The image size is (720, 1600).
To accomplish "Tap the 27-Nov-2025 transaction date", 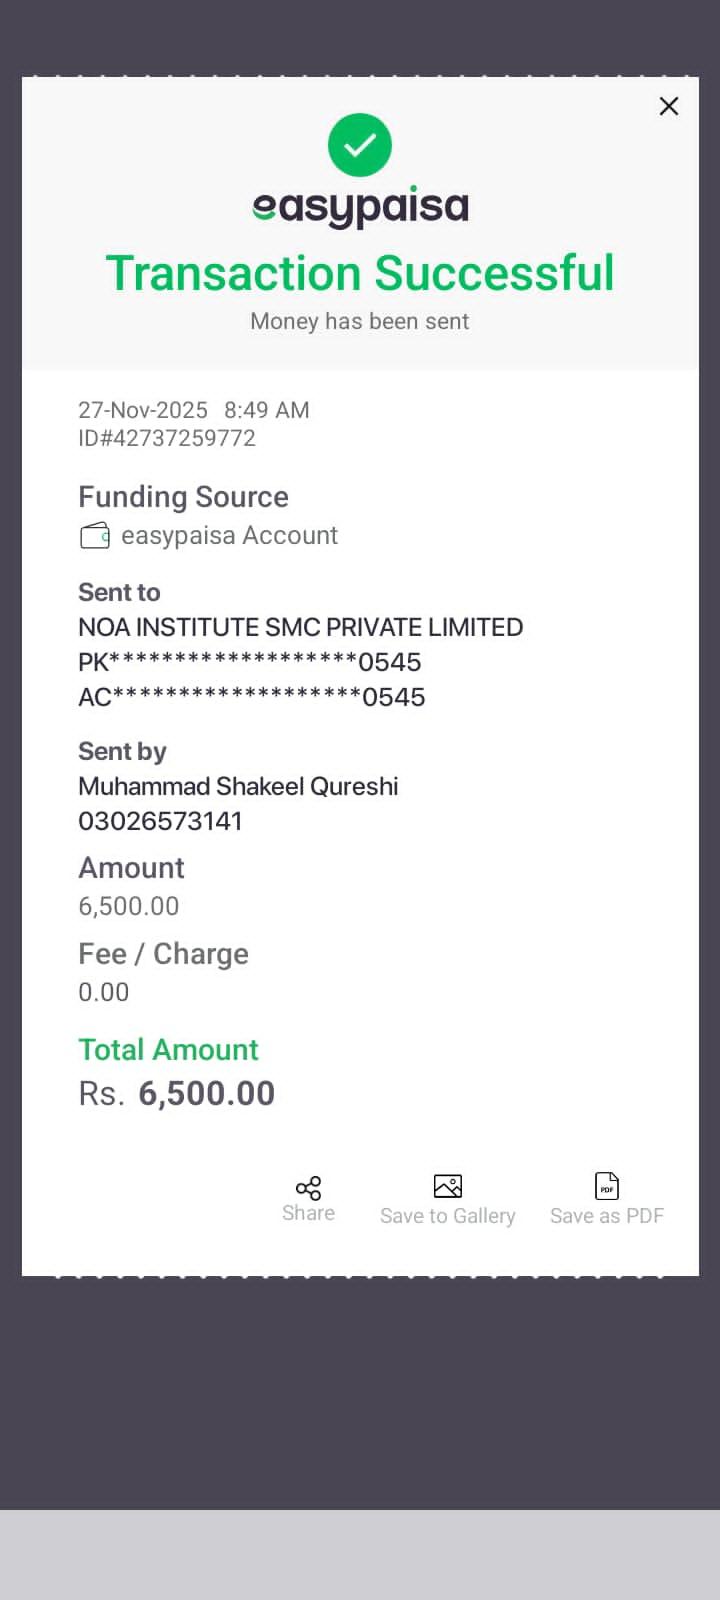I will tap(143, 410).
